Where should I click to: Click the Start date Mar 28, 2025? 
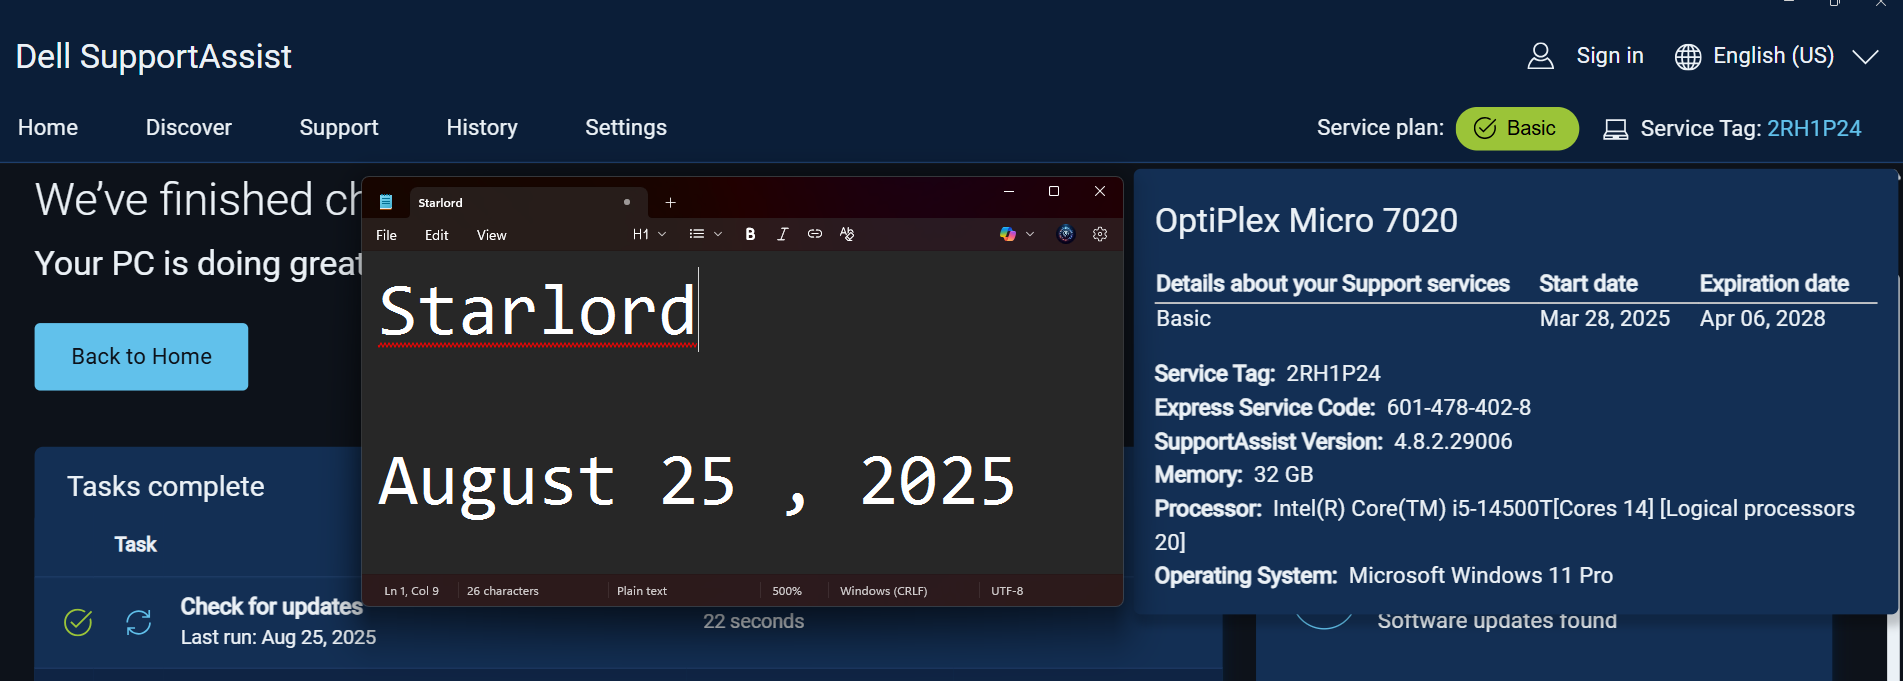click(1604, 318)
